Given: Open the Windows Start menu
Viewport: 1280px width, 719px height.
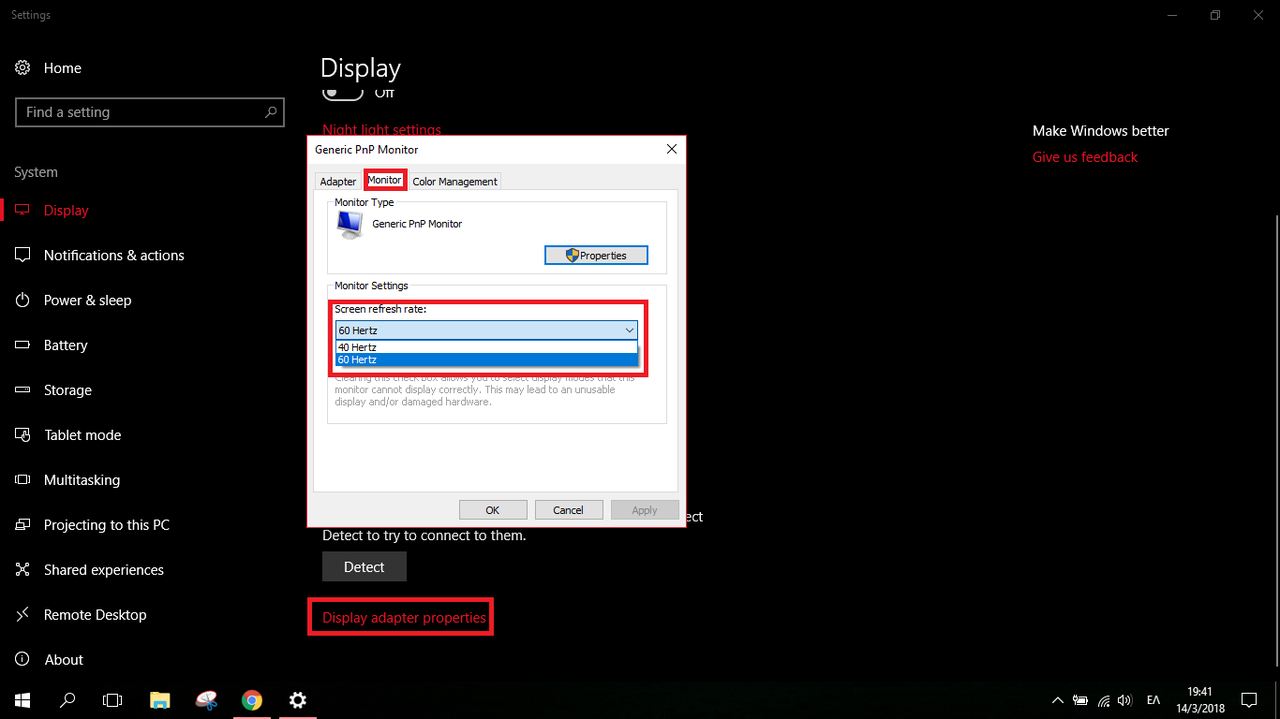Looking at the screenshot, I should coord(22,700).
